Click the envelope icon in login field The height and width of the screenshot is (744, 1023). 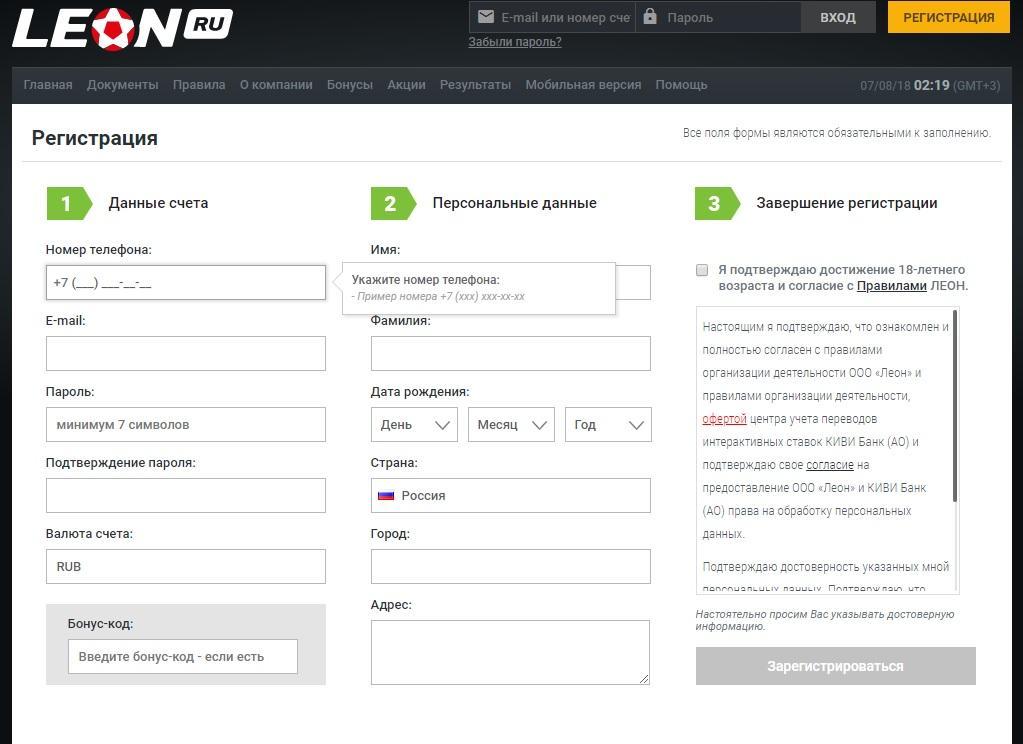486,17
